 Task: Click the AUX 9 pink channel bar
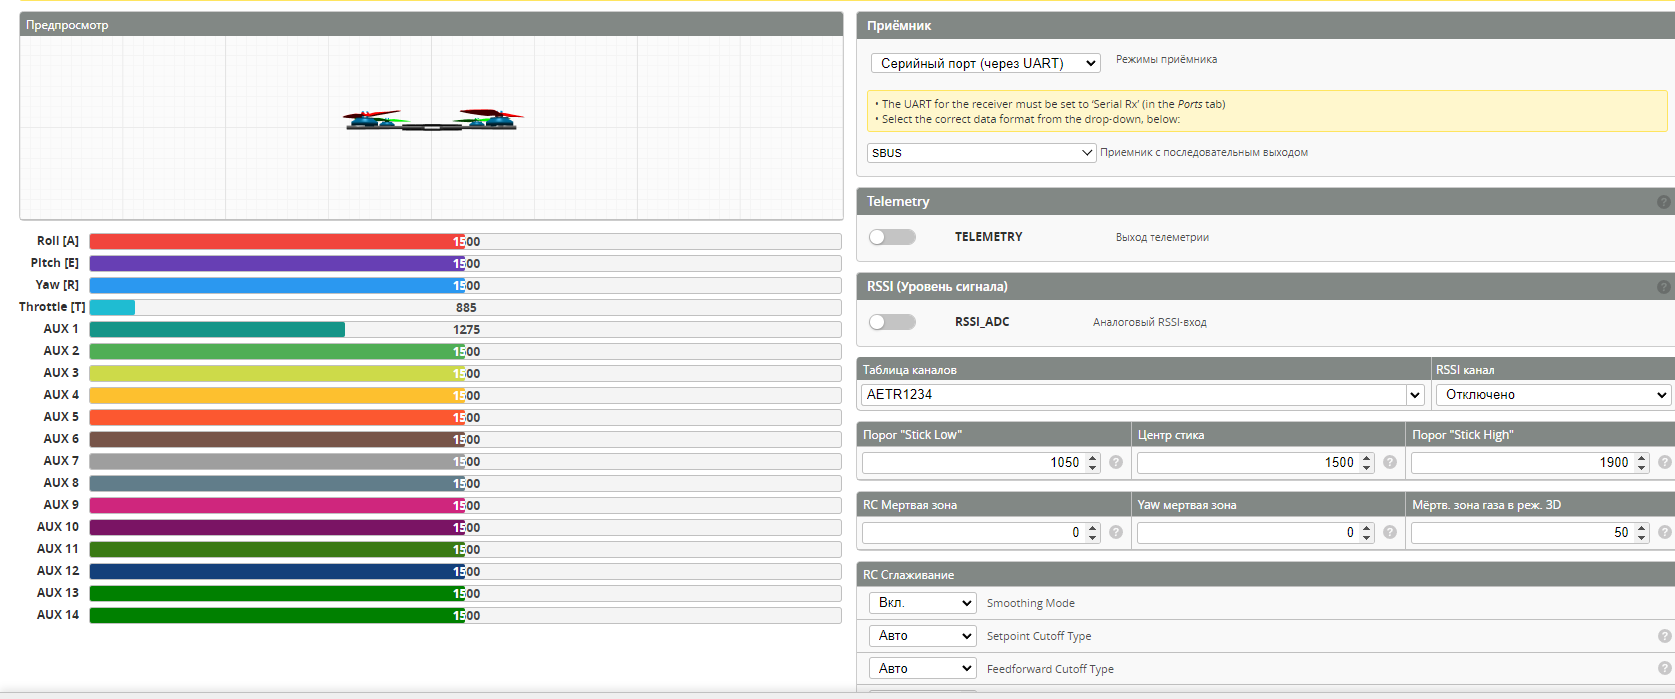tap(465, 505)
